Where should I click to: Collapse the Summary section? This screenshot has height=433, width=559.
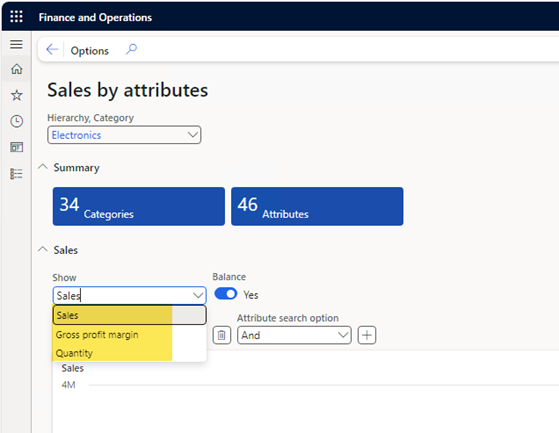coord(43,167)
